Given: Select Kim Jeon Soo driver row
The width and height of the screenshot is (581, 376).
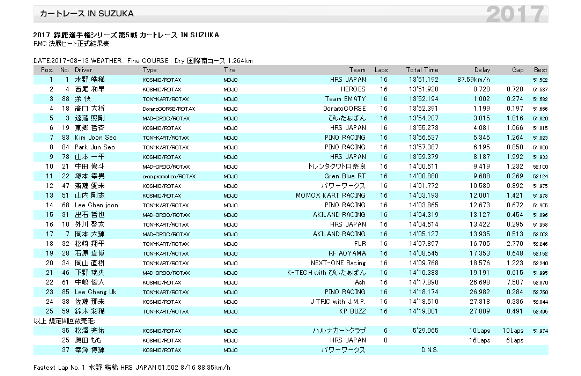Looking at the screenshot, I should point(290,137).
